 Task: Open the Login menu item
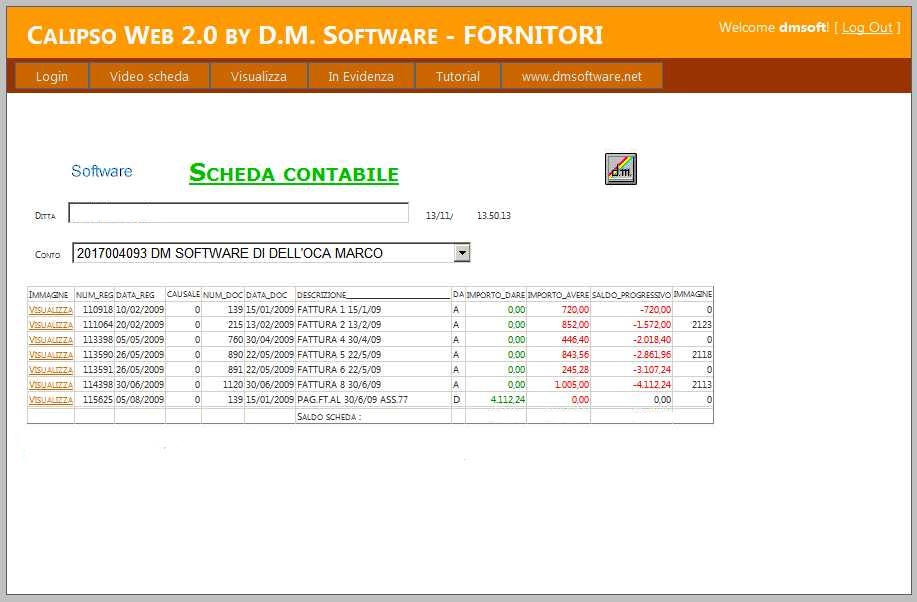tap(51, 77)
